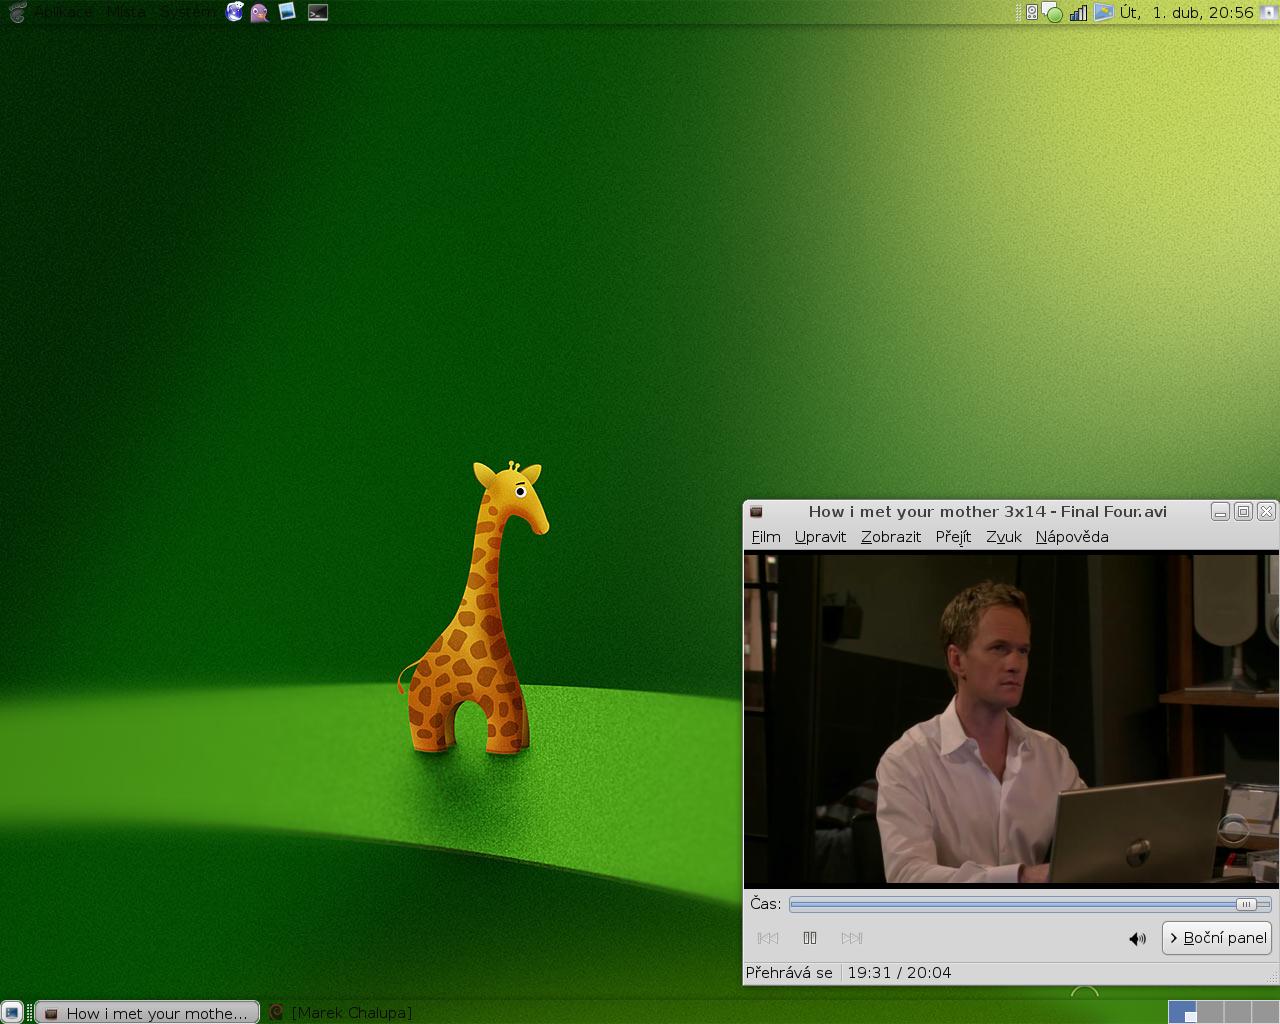Maximize the movie player window
This screenshot has height=1024, width=1280.
click(1243, 512)
